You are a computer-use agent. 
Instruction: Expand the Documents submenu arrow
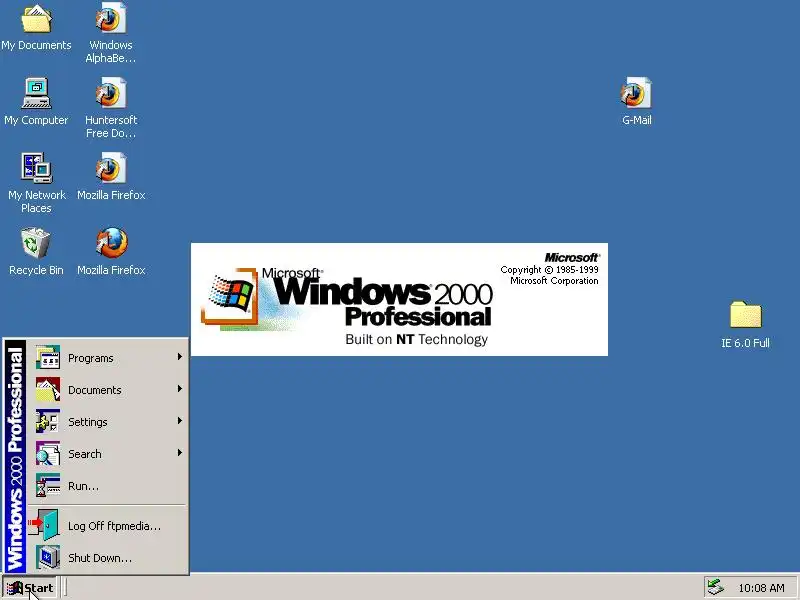180,389
